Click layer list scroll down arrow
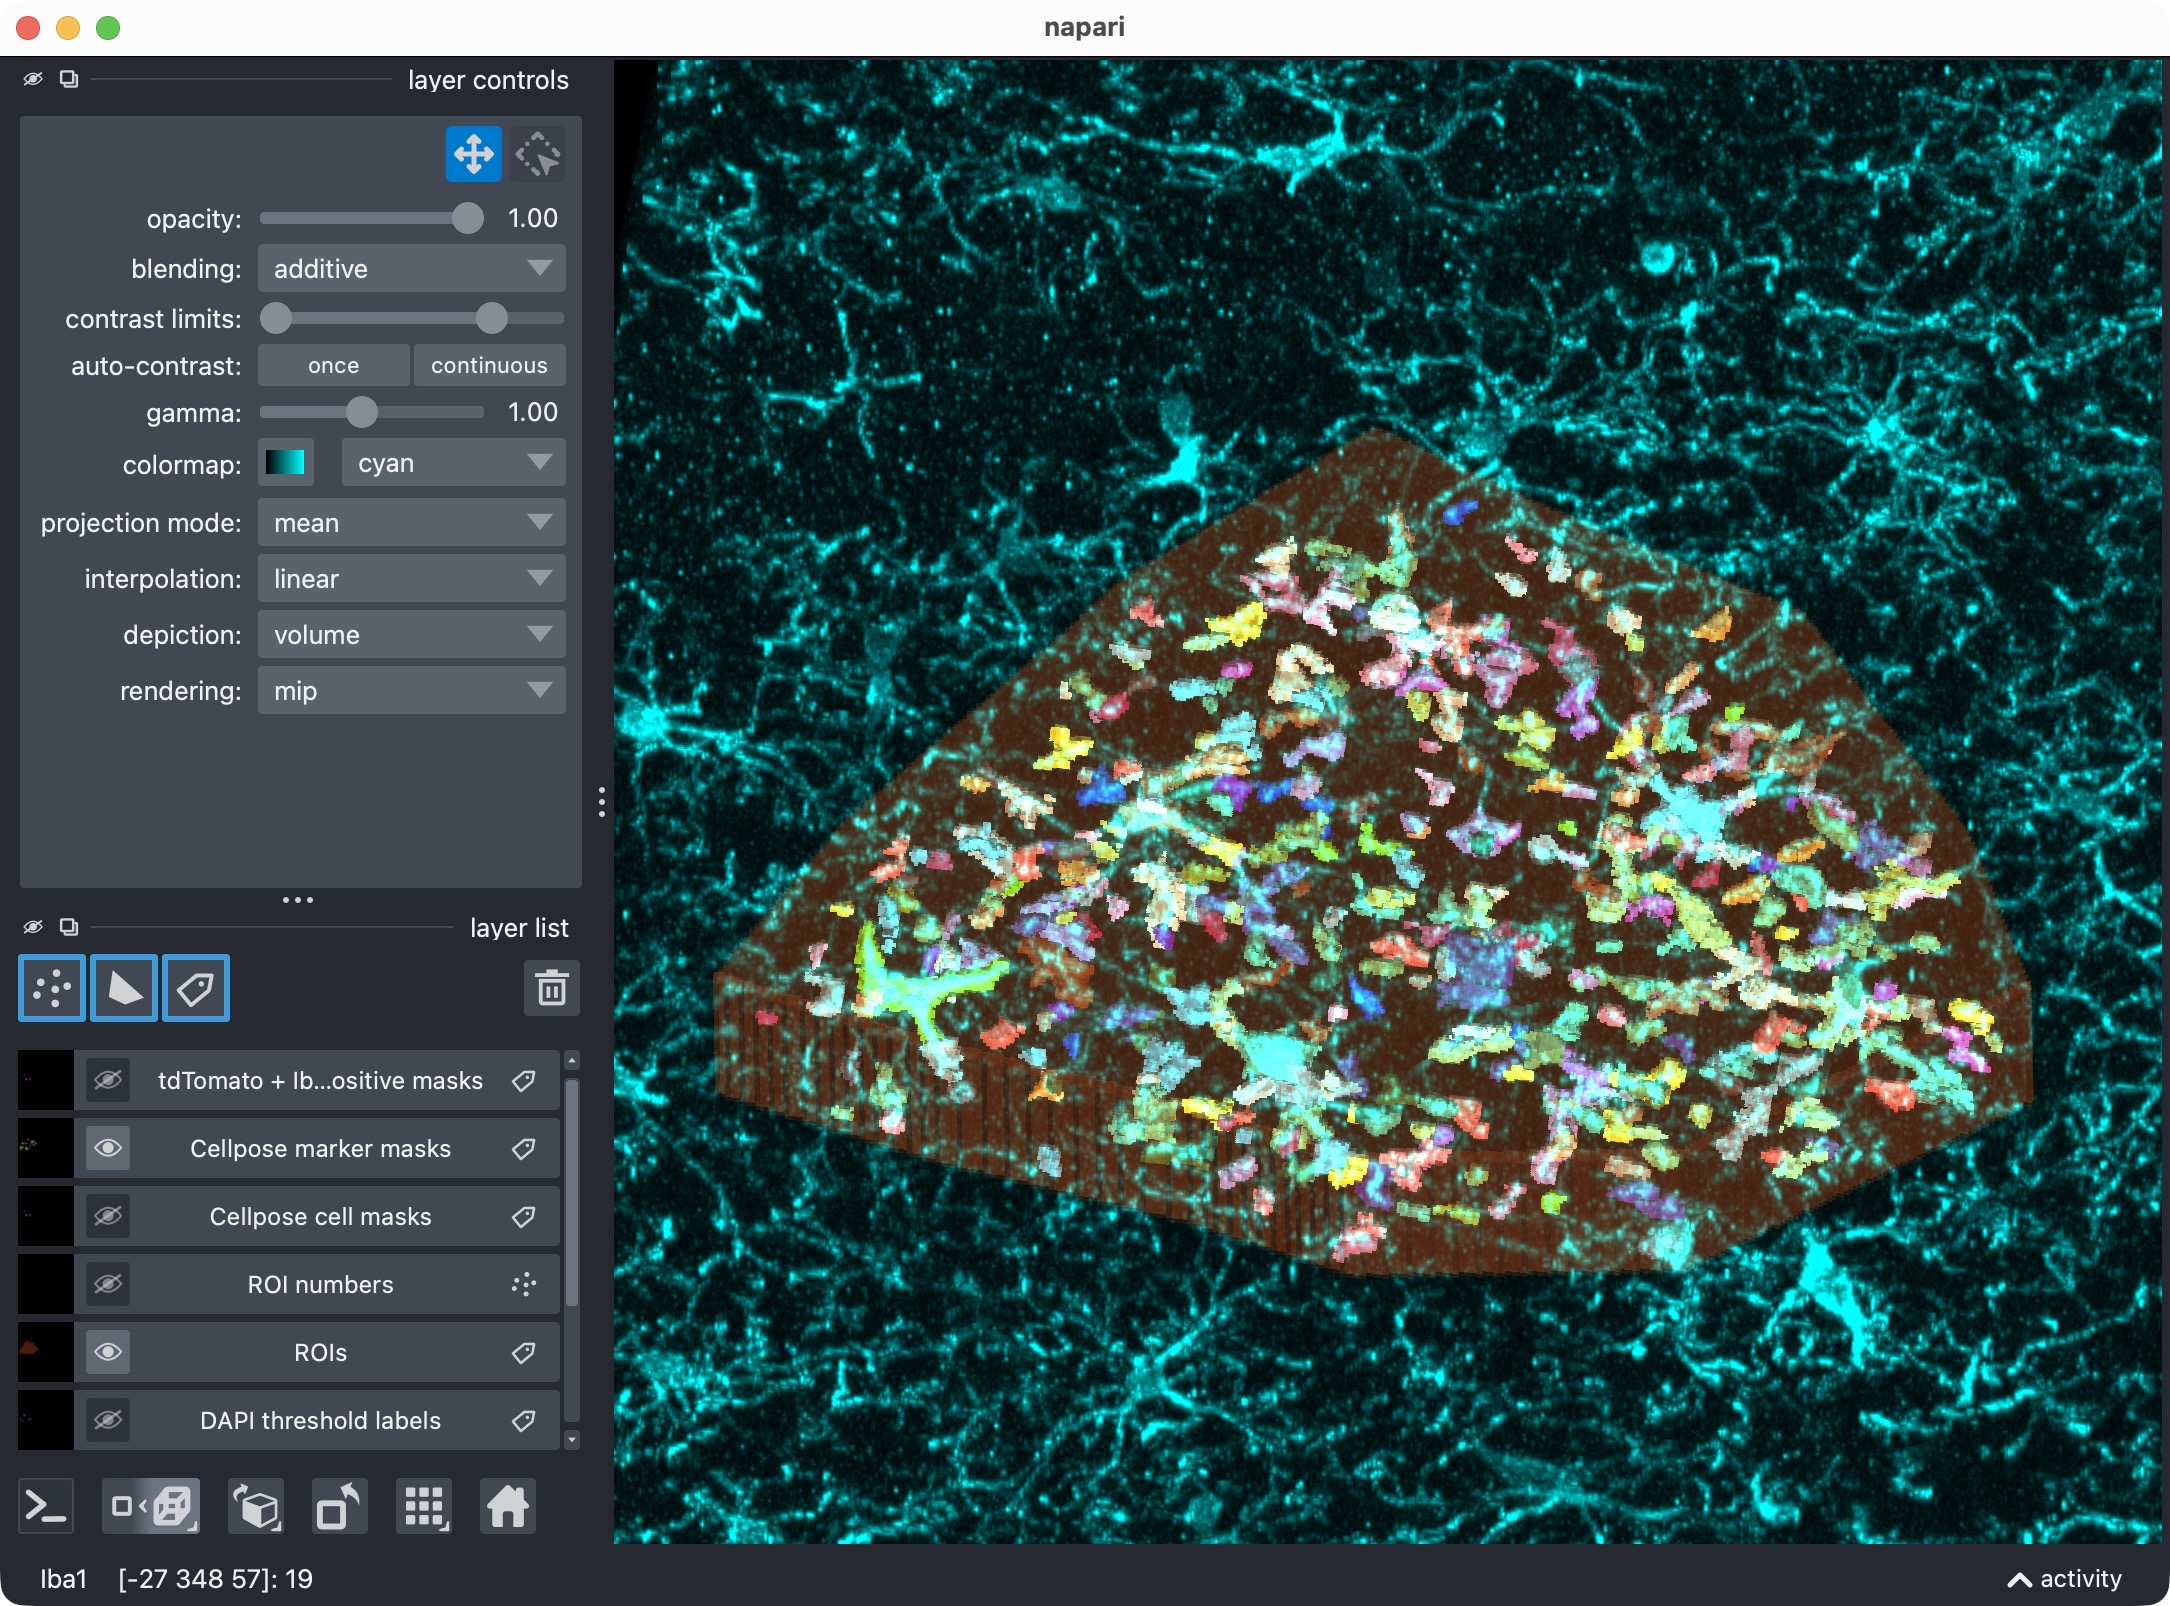The image size is (2170, 1606). coord(572,1440)
